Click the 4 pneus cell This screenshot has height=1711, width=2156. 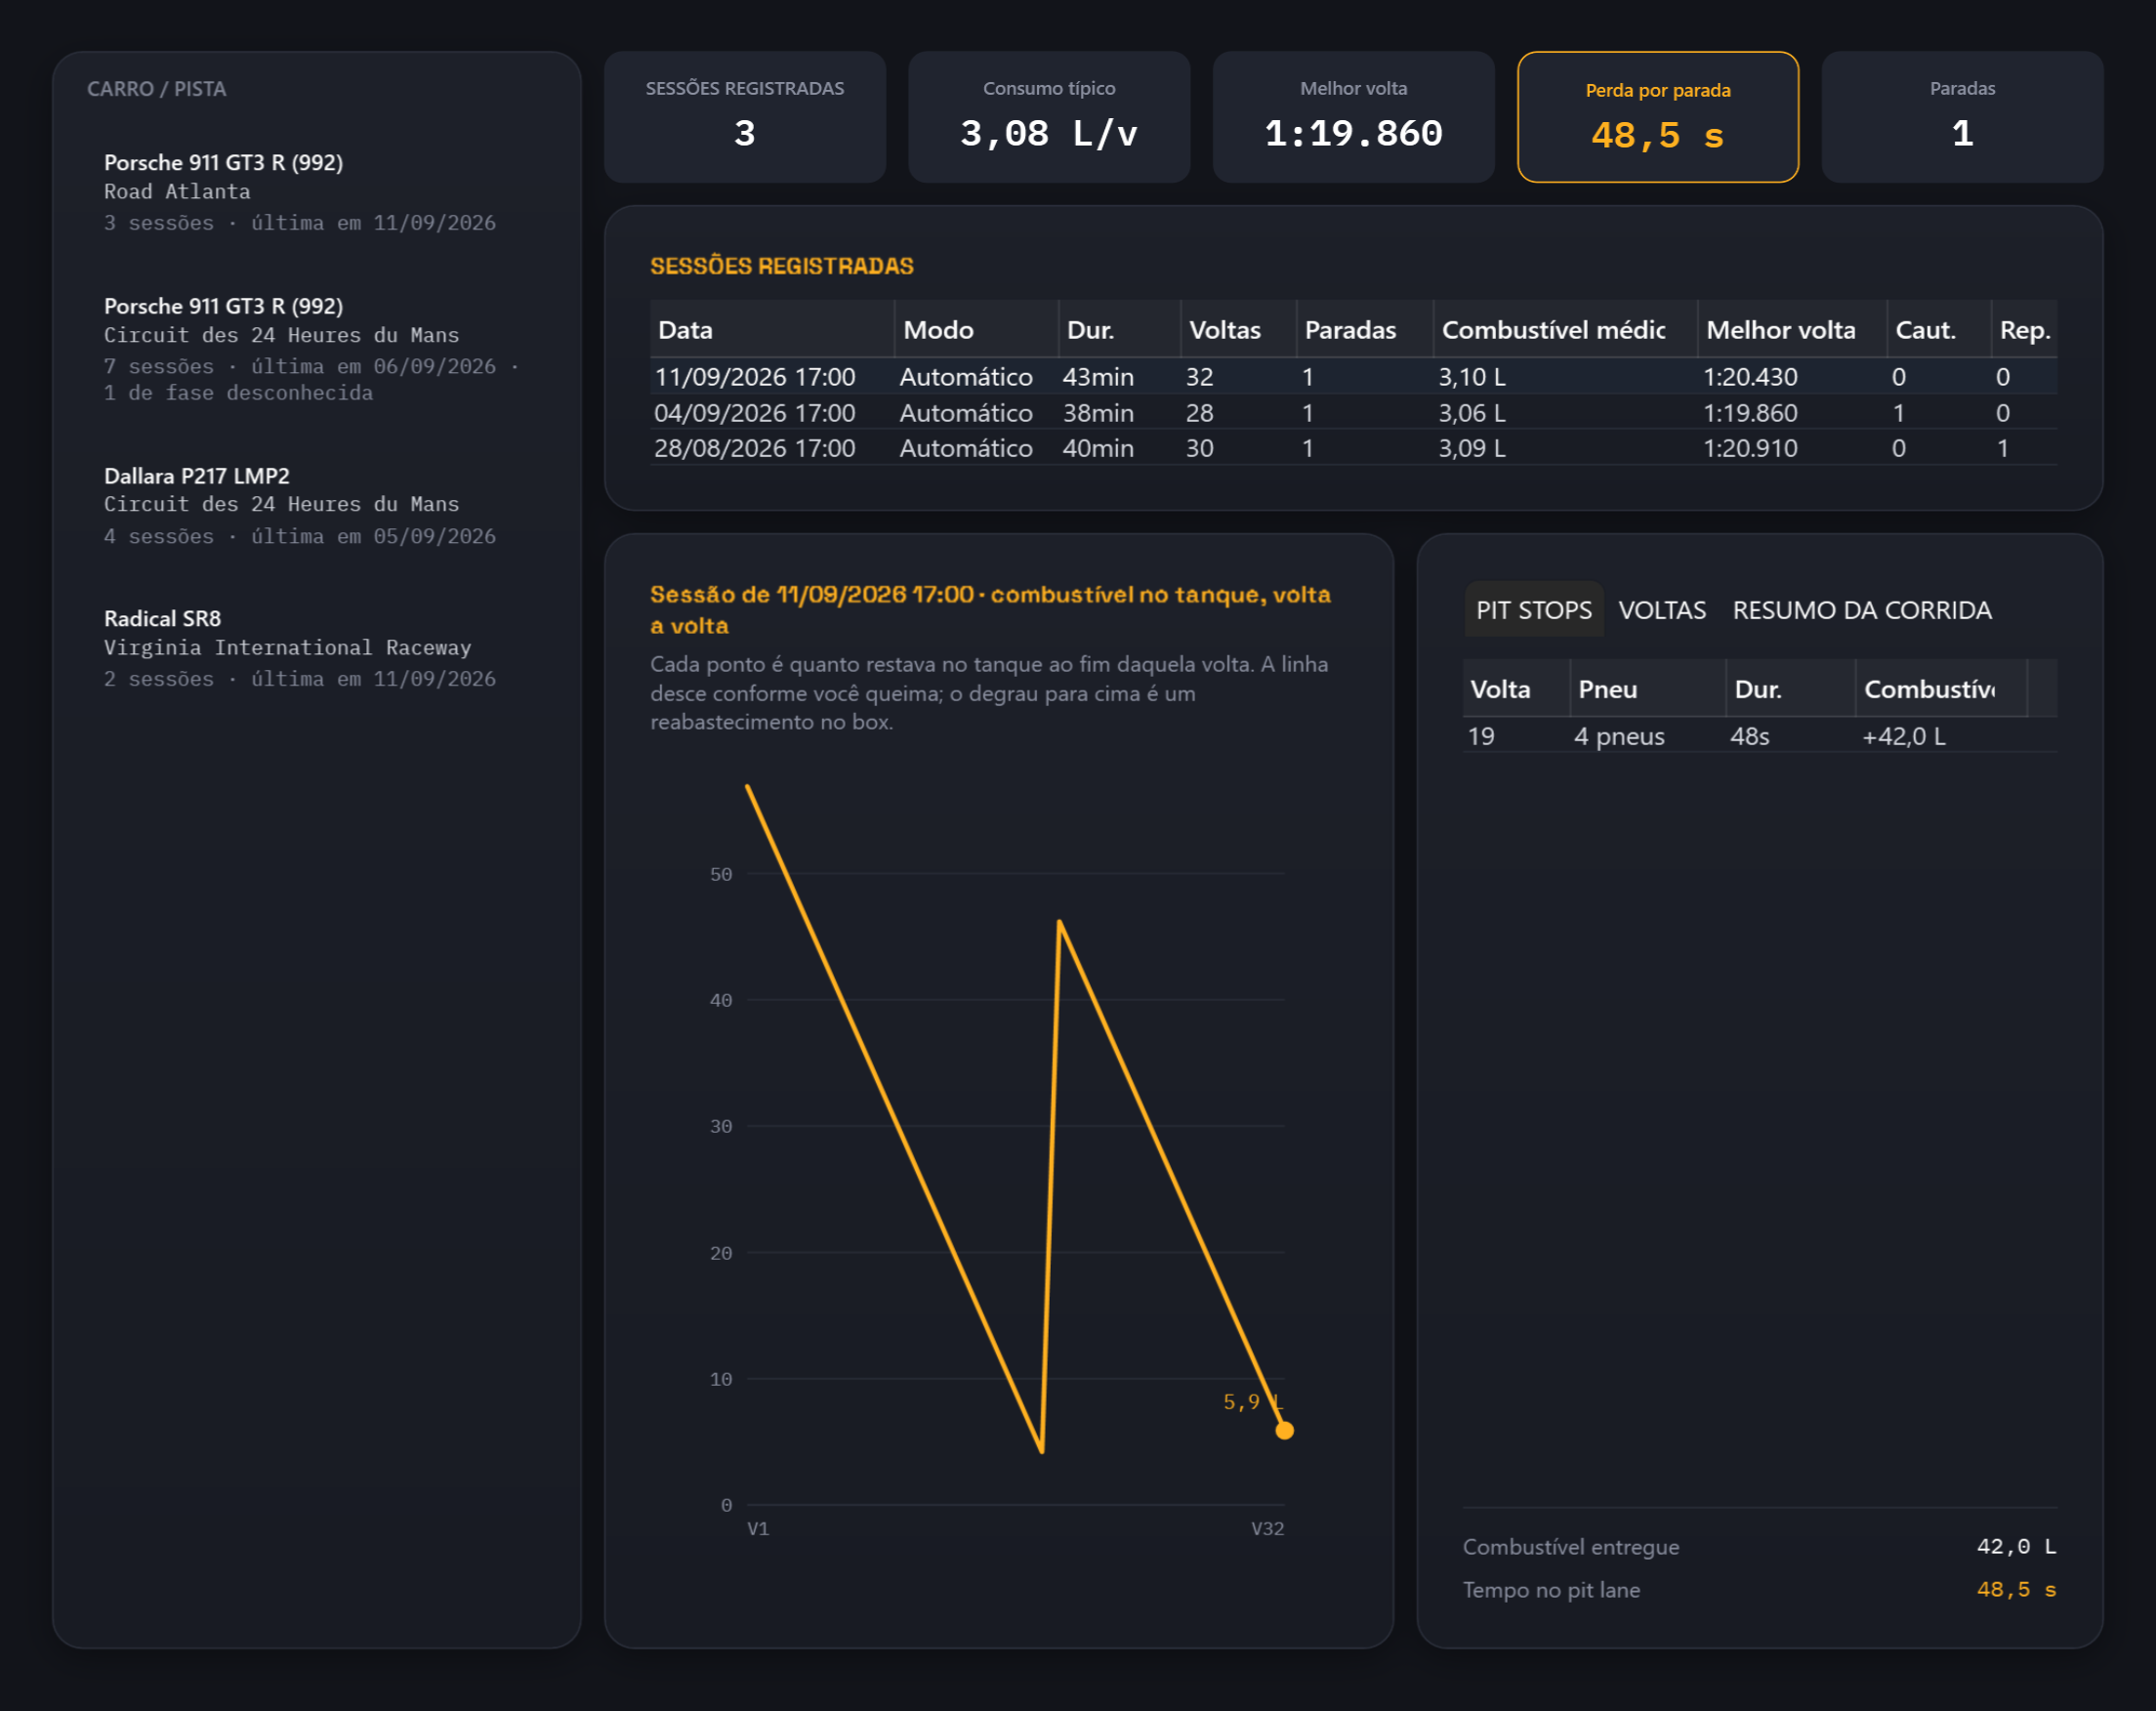click(1619, 737)
